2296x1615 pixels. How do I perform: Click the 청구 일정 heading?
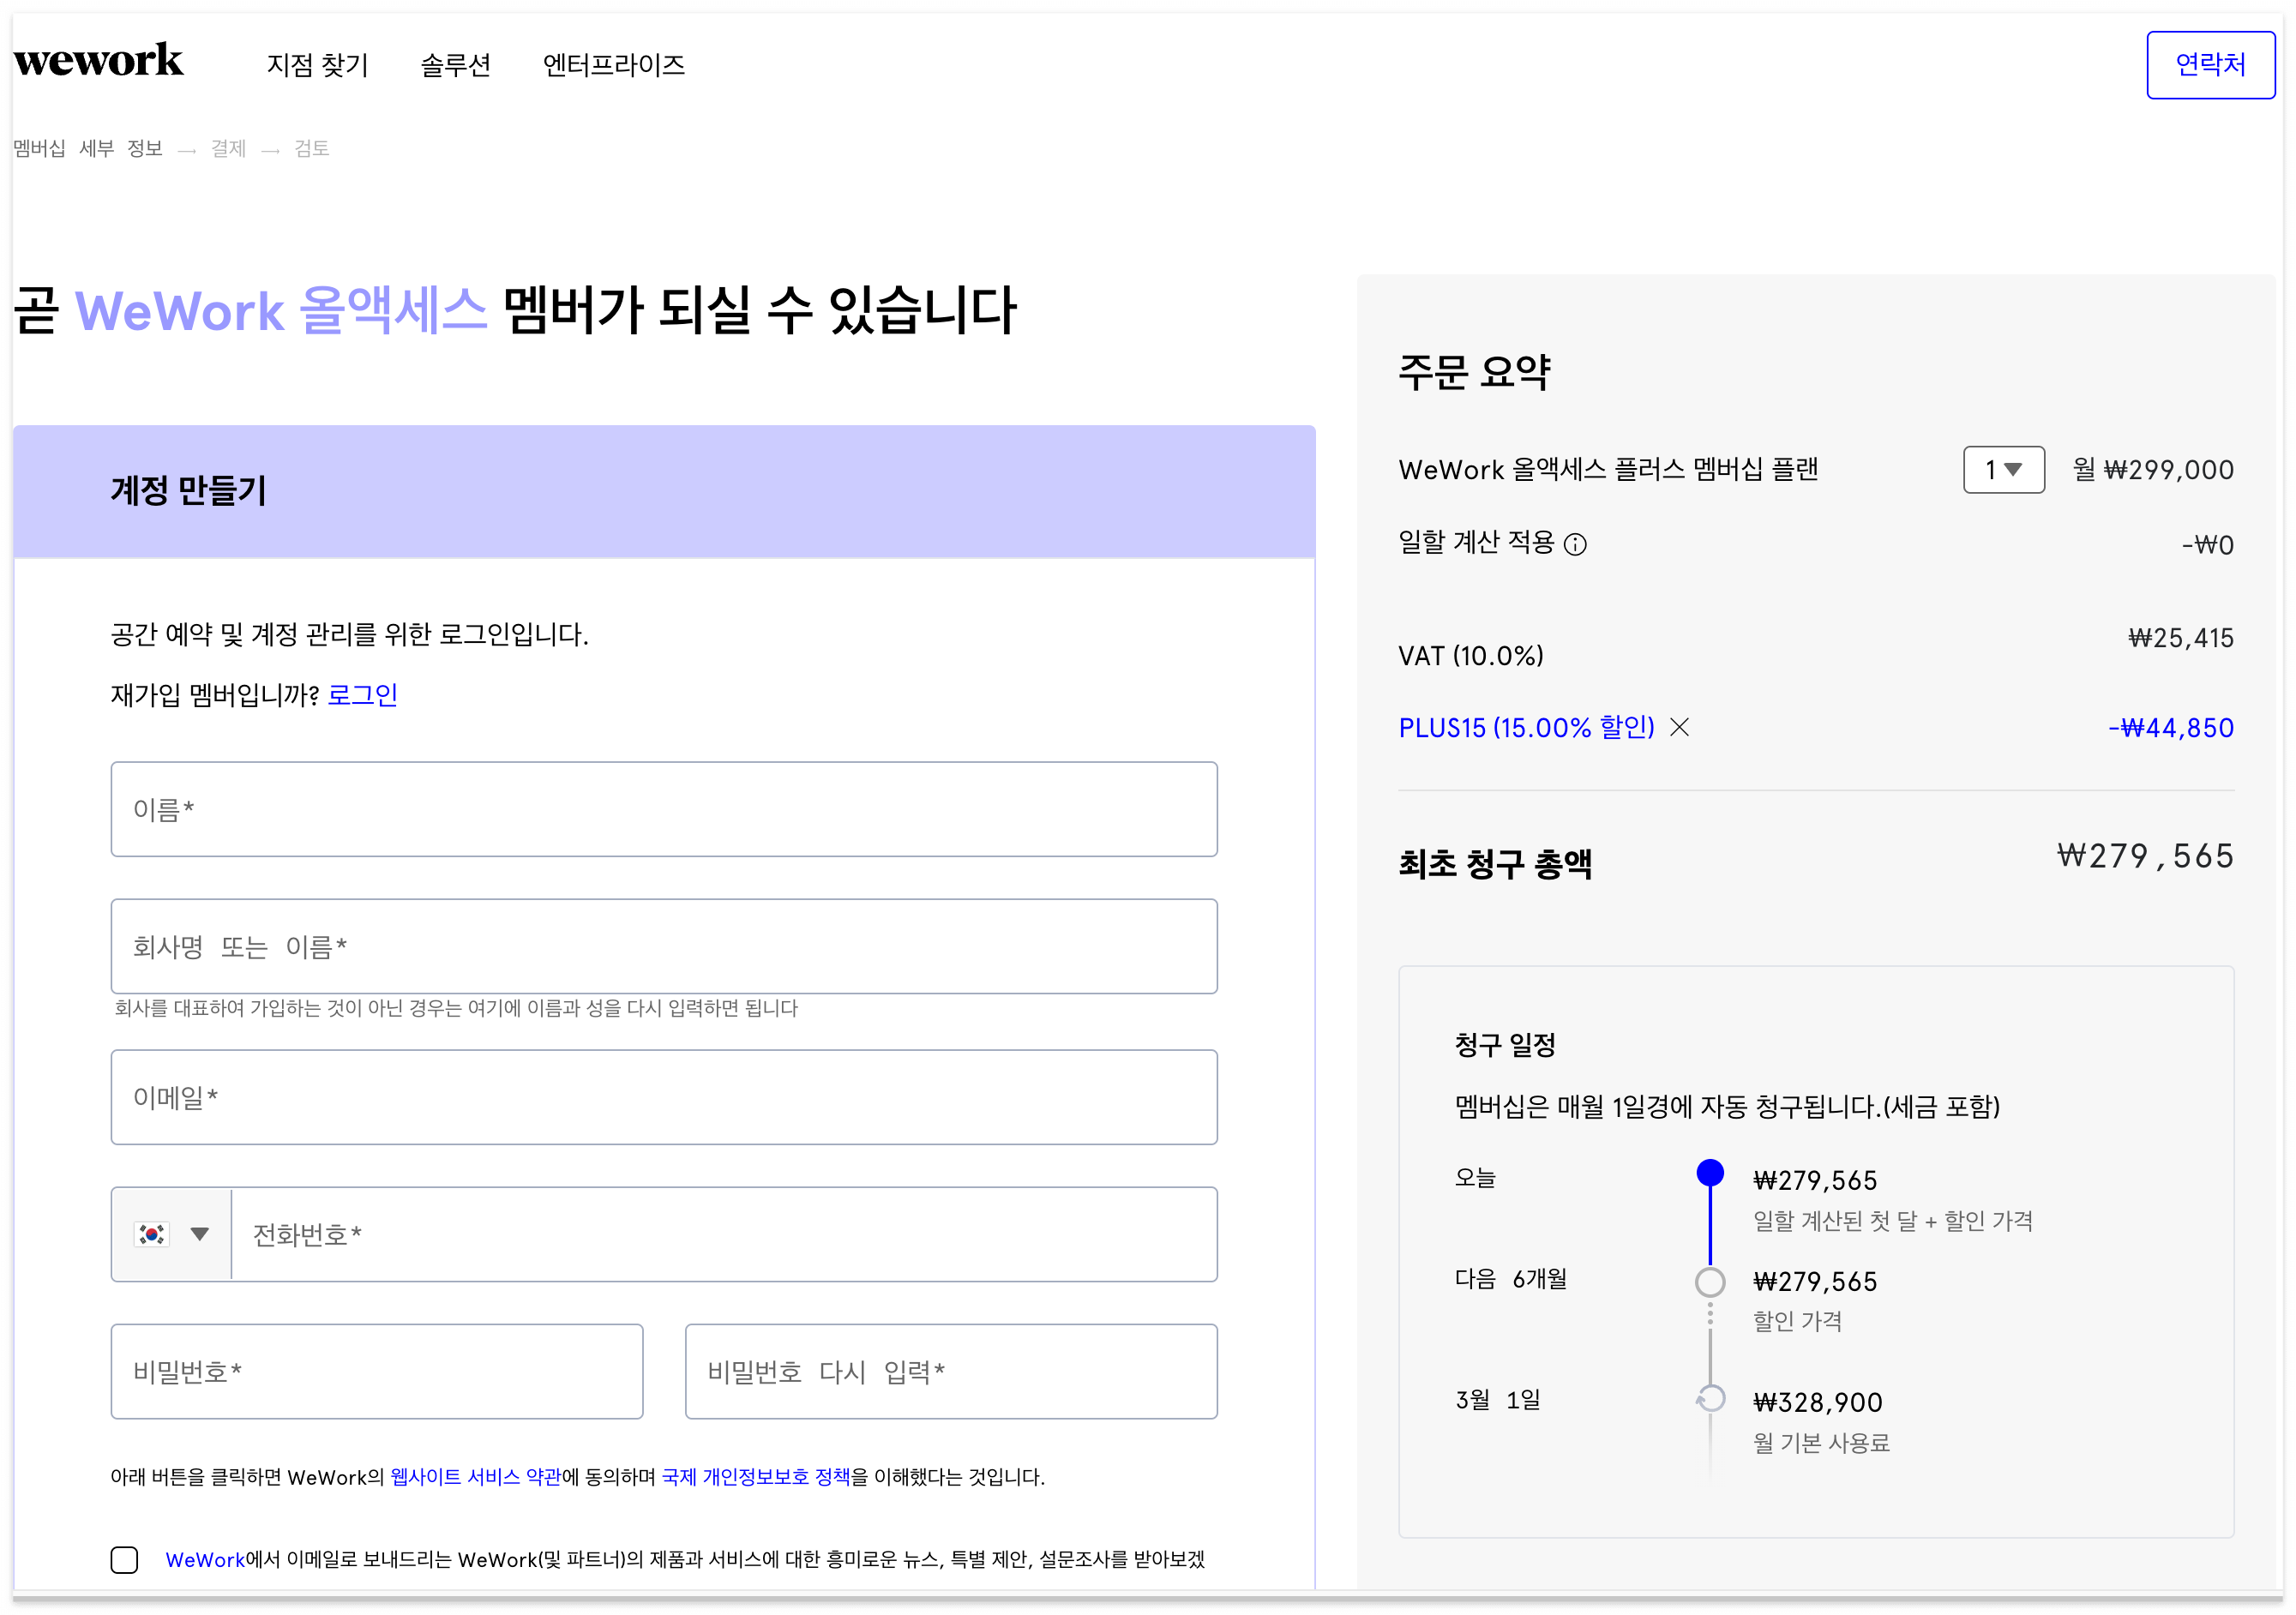point(1505,1045)
